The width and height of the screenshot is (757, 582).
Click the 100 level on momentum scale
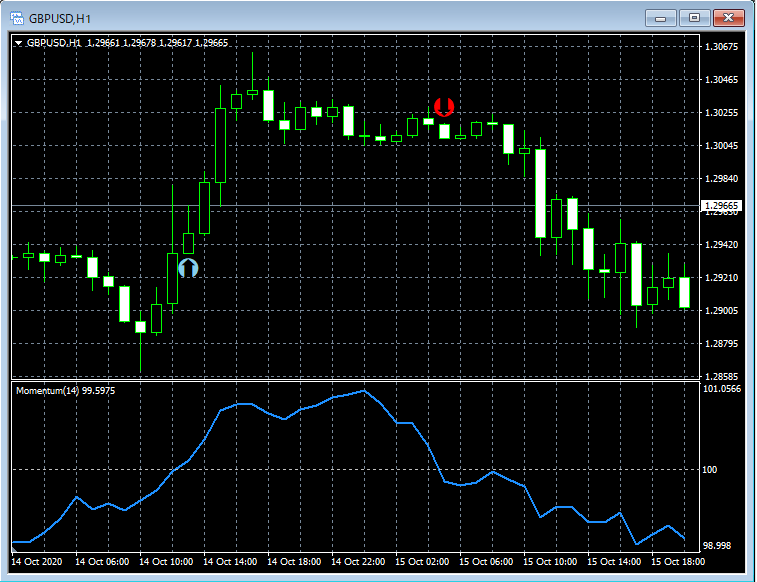pos(709,470)
